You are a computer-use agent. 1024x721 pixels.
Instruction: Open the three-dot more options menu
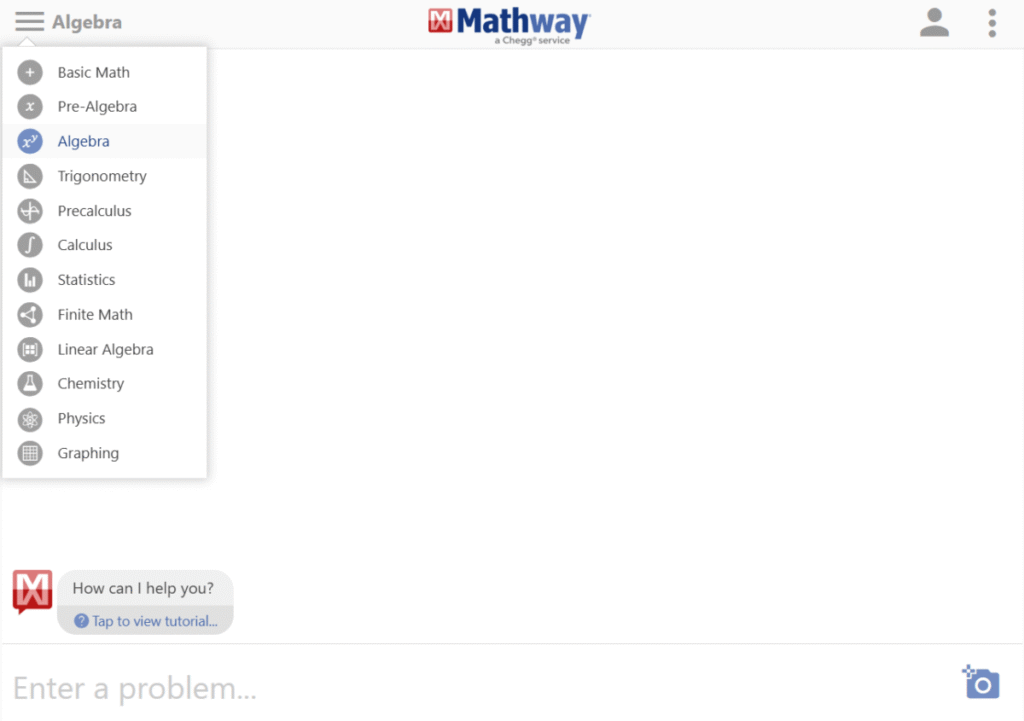992,23
